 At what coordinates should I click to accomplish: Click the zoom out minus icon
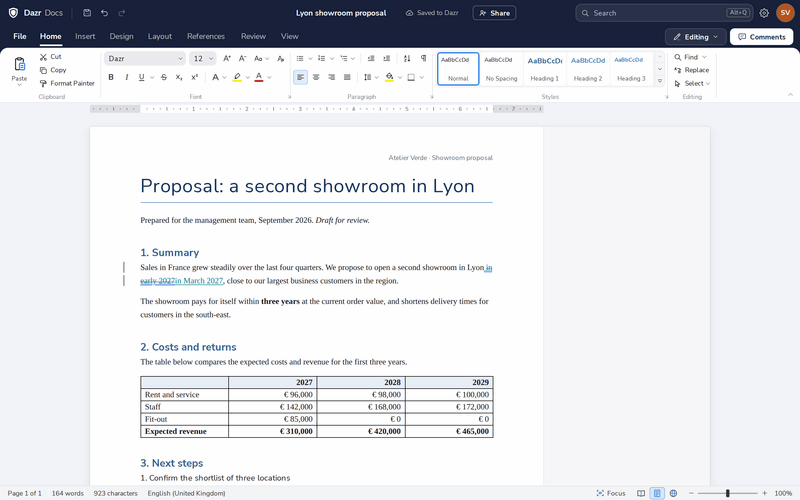point(691,493)
